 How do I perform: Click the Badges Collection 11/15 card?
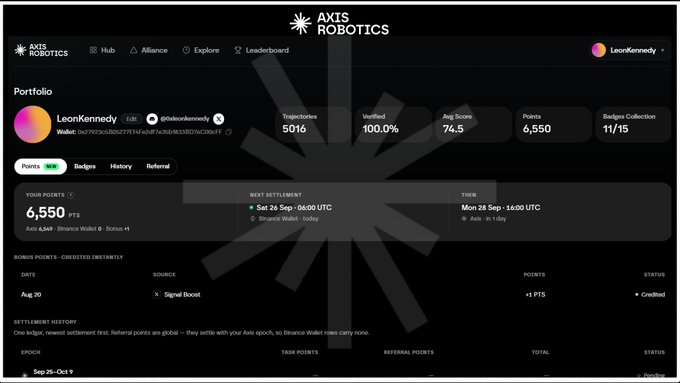coord(633,124)
